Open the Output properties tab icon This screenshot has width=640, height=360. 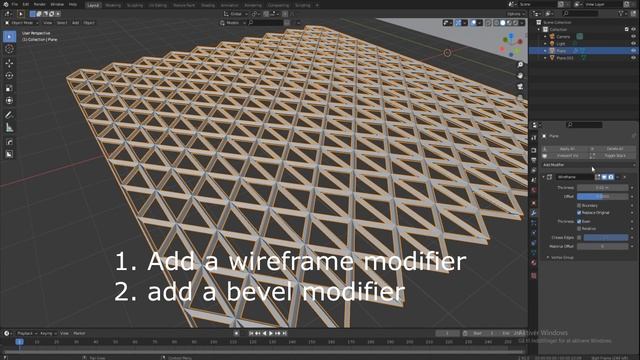[x=533, y=160]
